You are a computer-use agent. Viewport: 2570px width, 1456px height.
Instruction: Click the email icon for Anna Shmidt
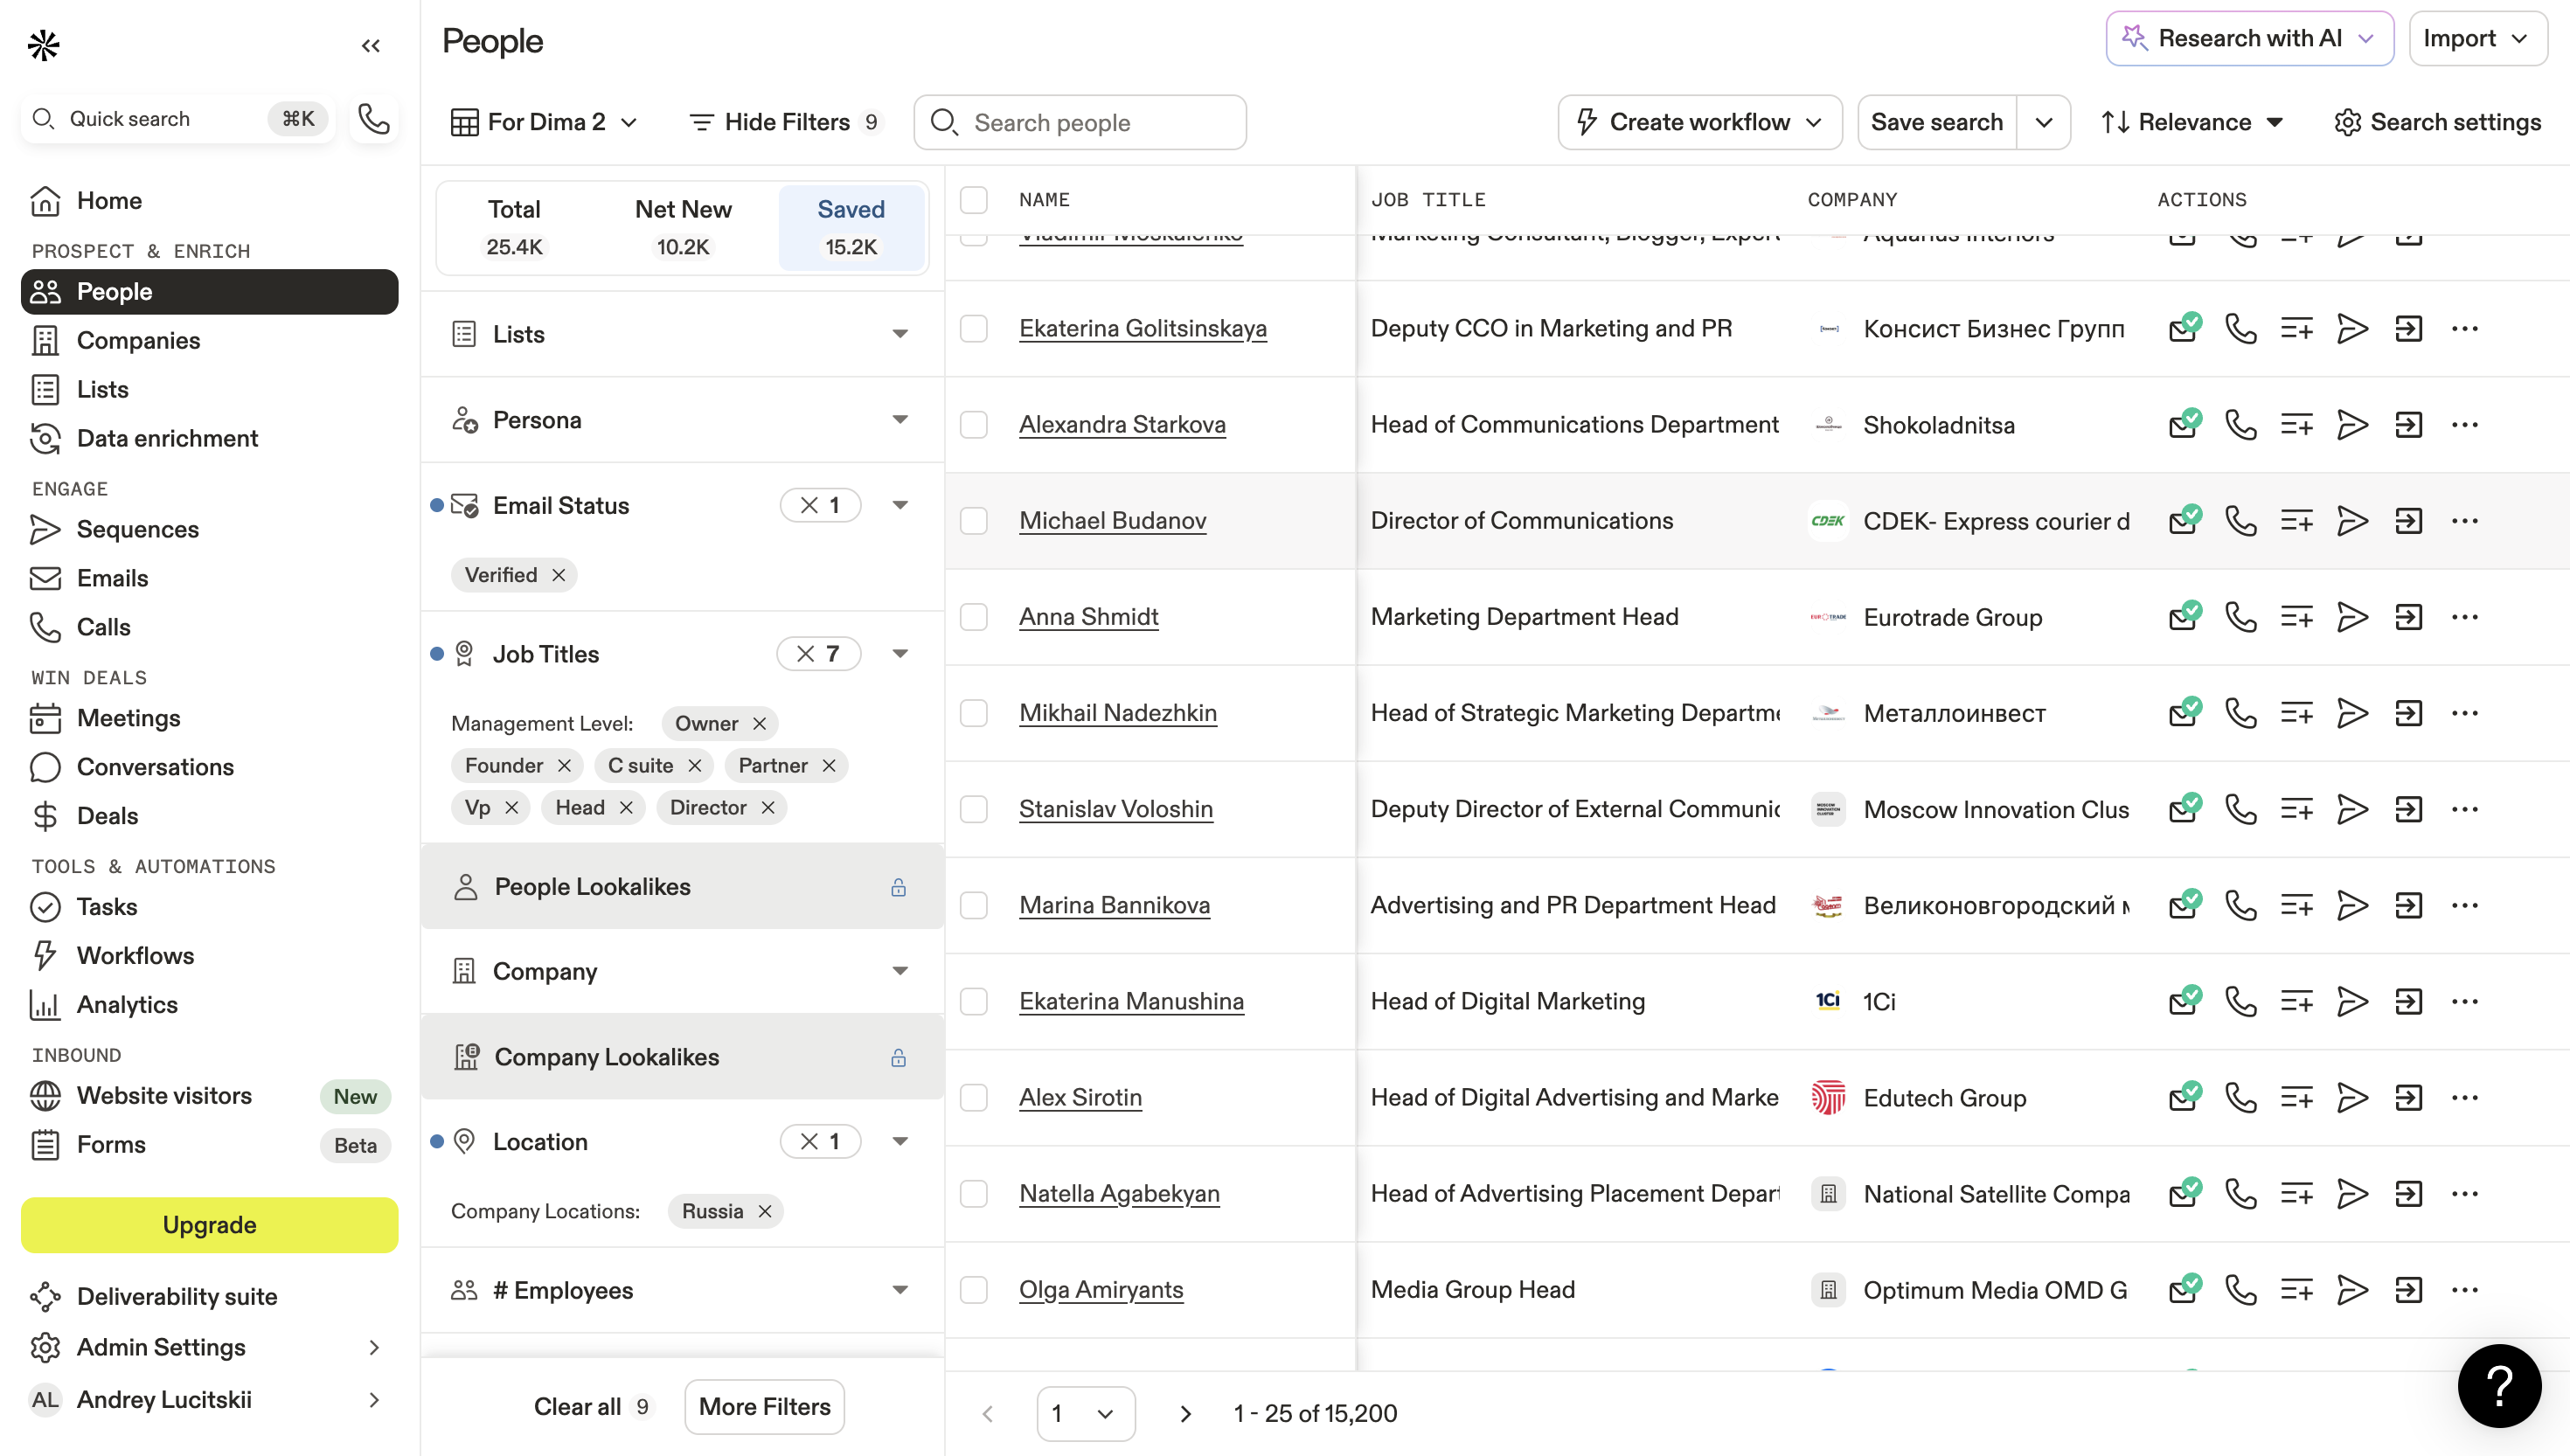click(2184, 617)
